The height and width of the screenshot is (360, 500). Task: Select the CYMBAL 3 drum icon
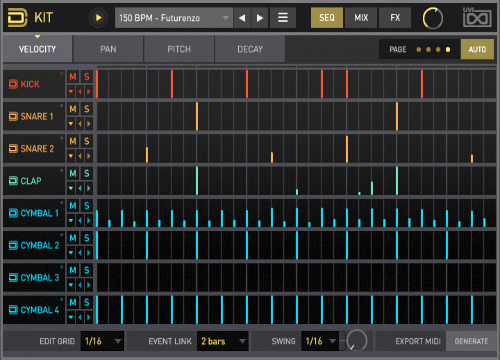pos(13,277)
